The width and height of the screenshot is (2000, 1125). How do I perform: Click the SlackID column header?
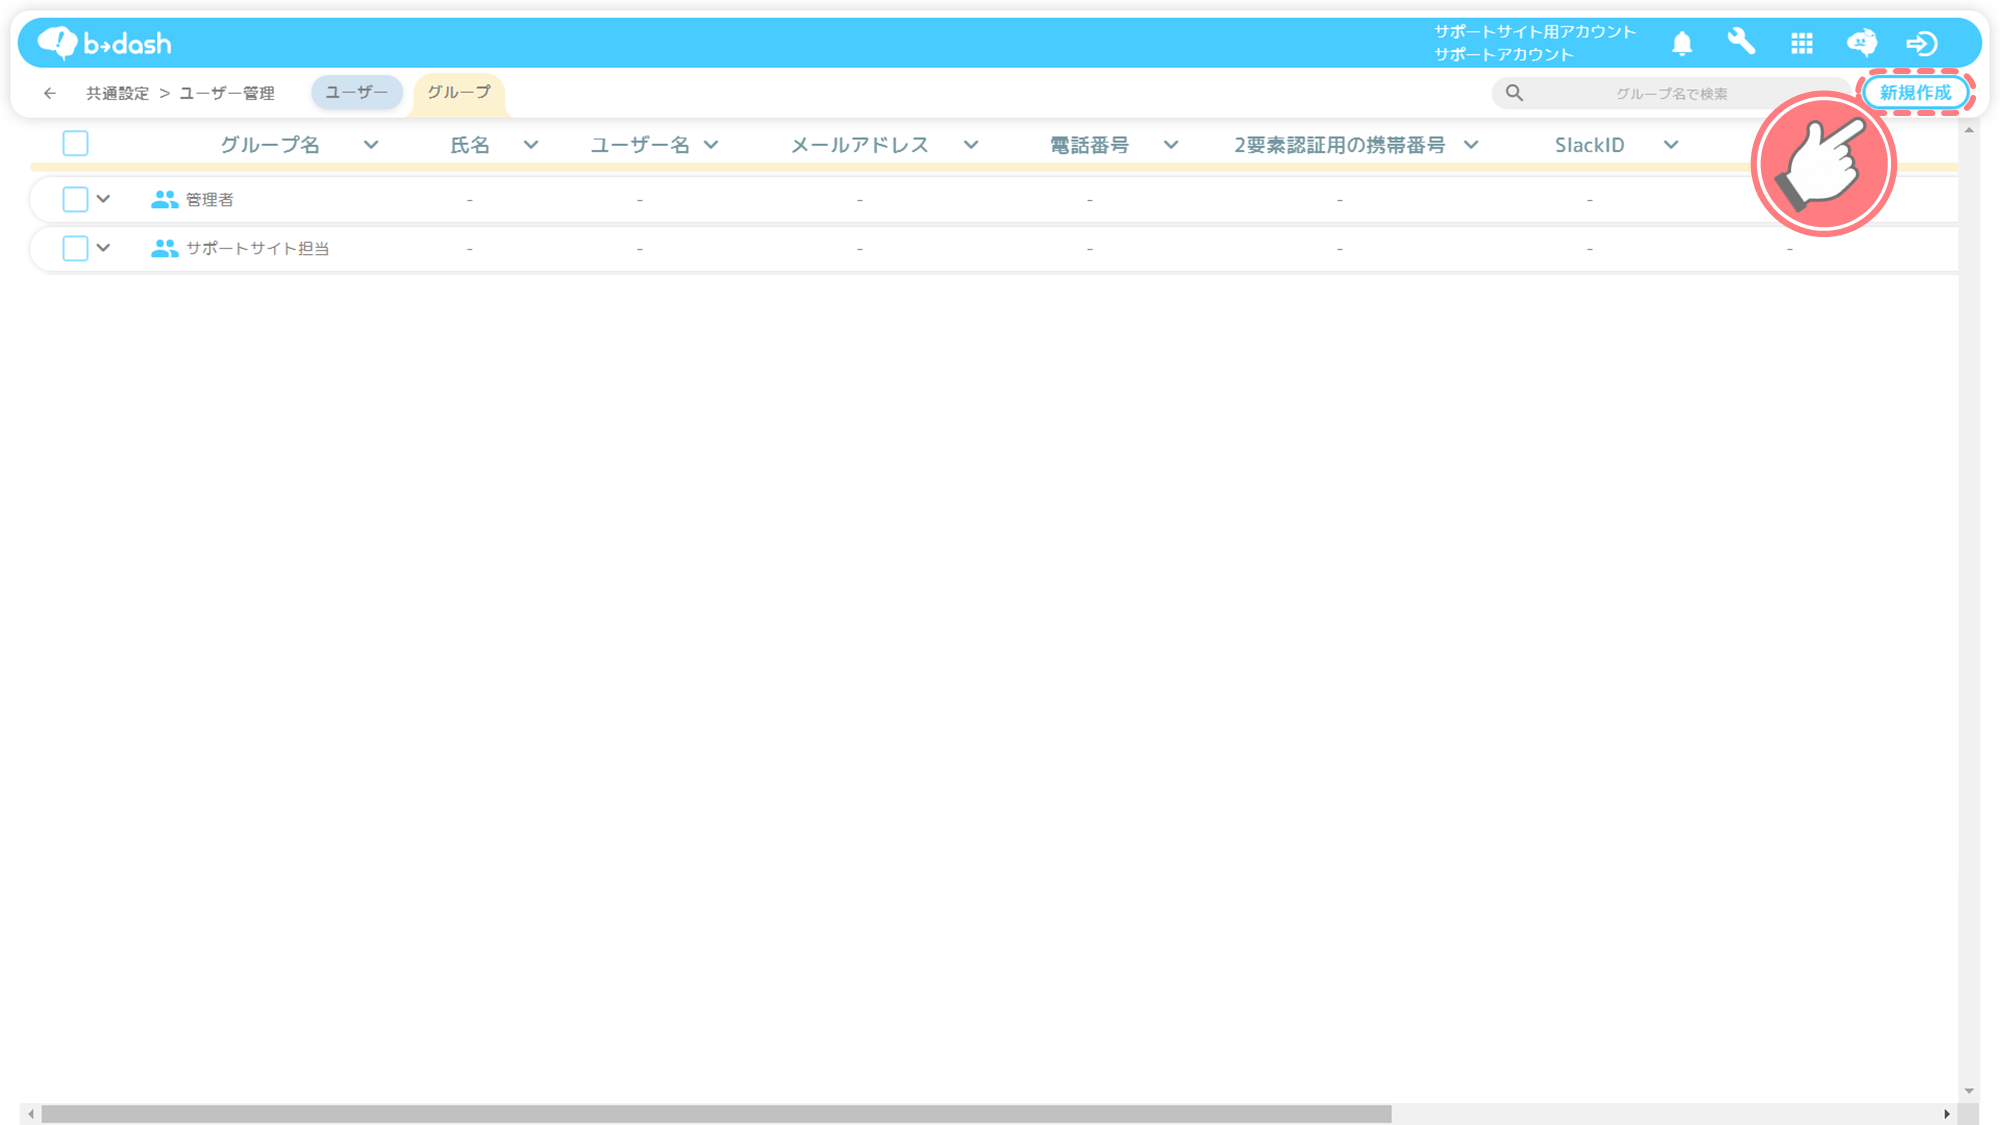pos(1589,145)
